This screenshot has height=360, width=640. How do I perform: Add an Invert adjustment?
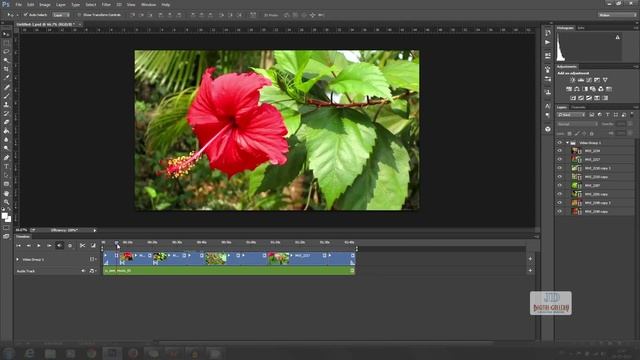pos(573,98)
